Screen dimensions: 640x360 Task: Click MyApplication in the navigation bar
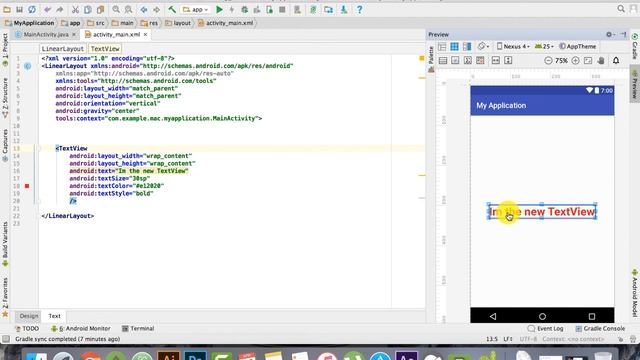[x=29, y=23]
